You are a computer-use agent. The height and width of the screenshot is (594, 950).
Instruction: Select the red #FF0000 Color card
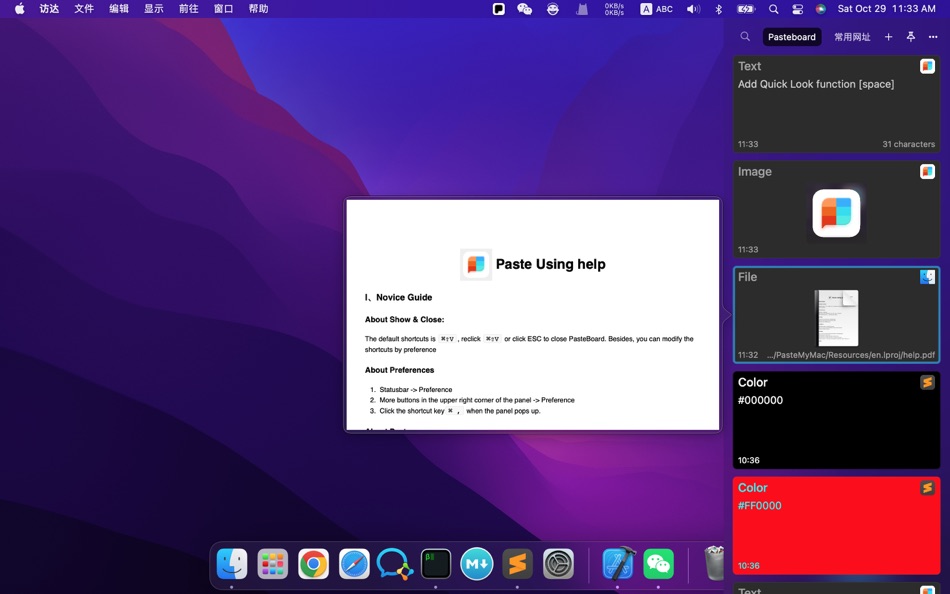[x=836, y=526]
